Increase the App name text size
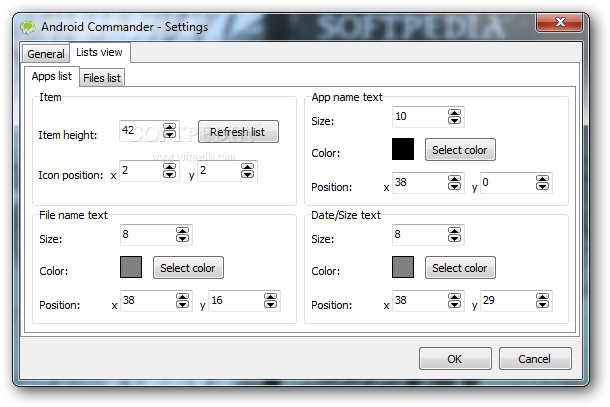 click(454, 112)
